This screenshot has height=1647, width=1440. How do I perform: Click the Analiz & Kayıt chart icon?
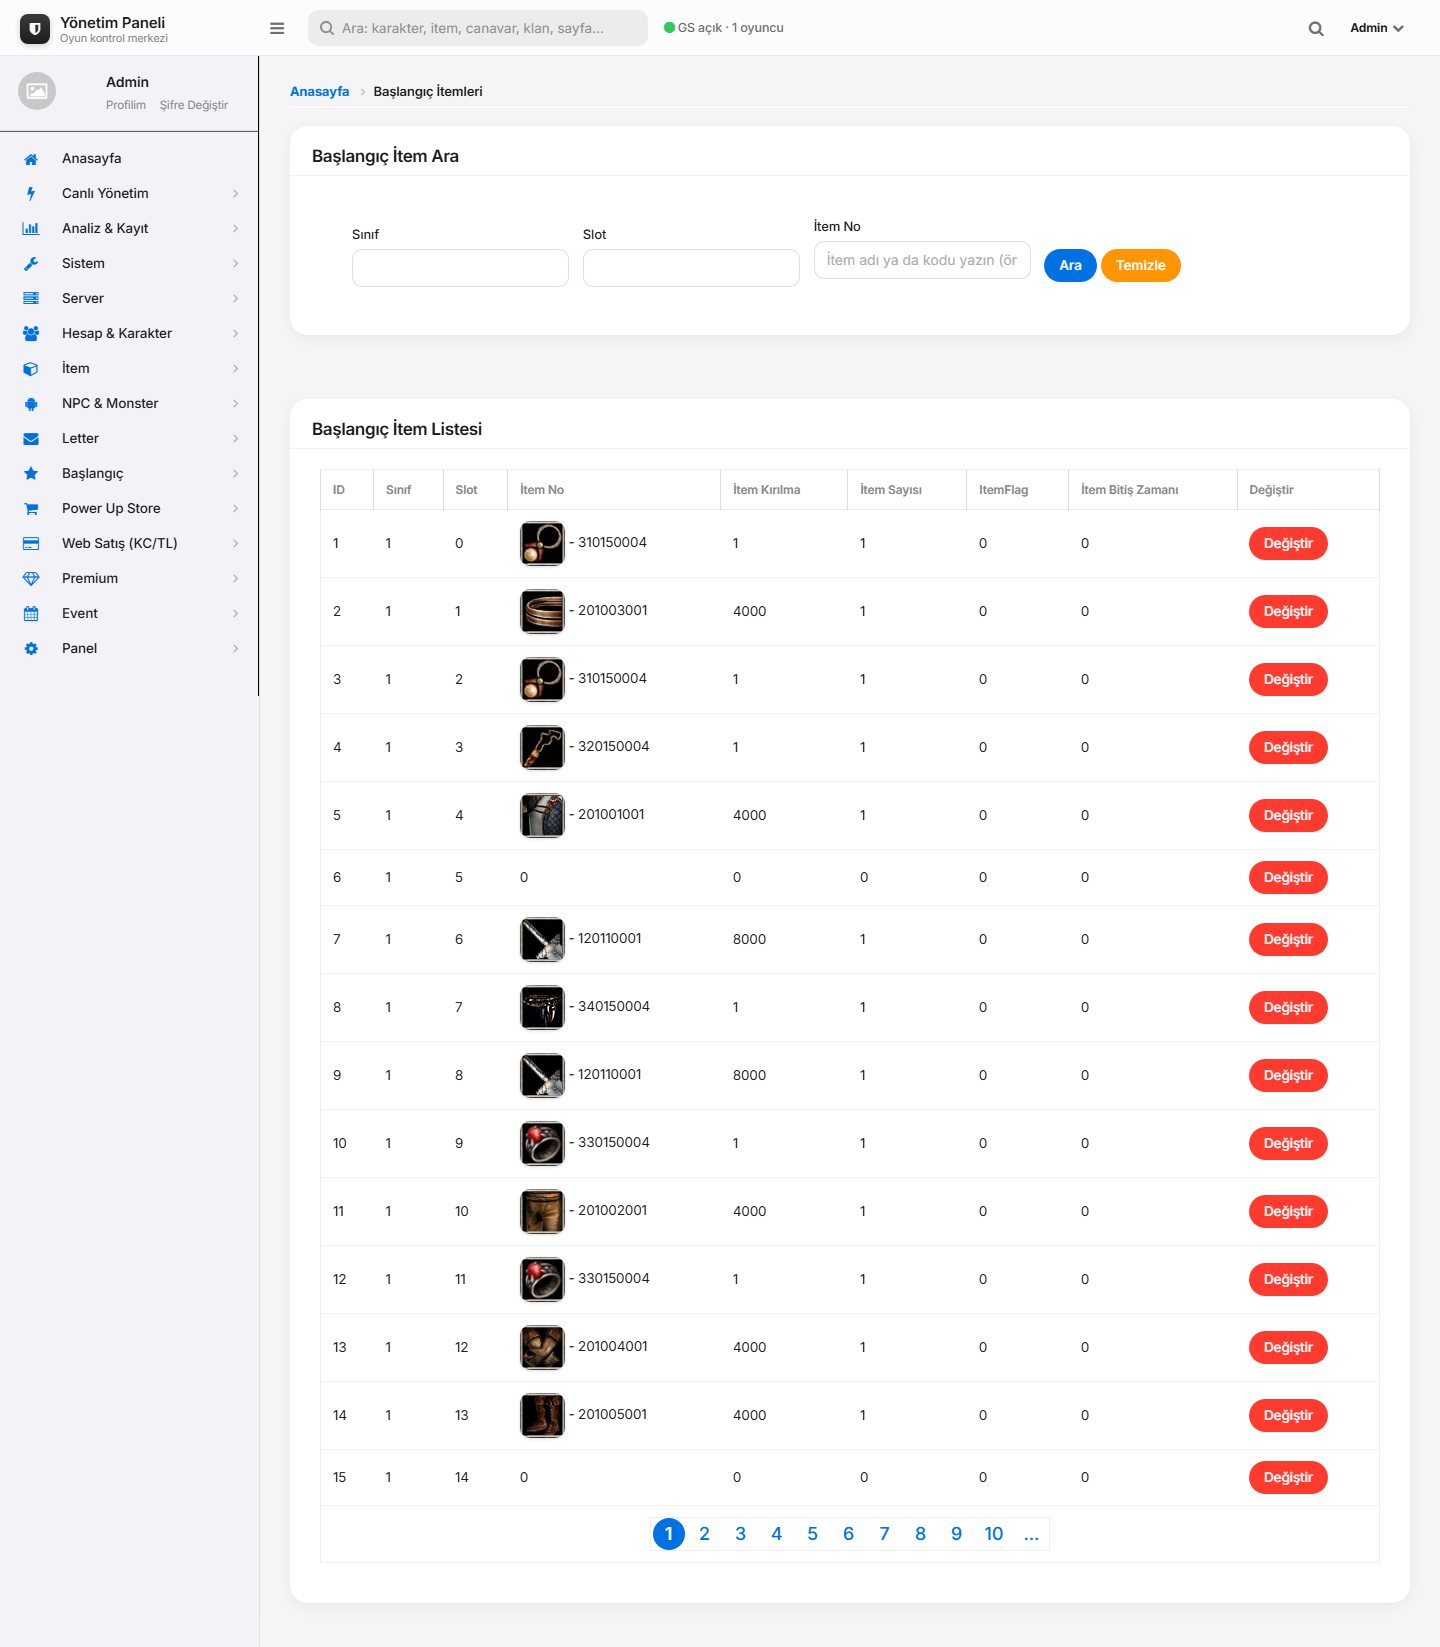pyautogui.click(x=31, y=229)
